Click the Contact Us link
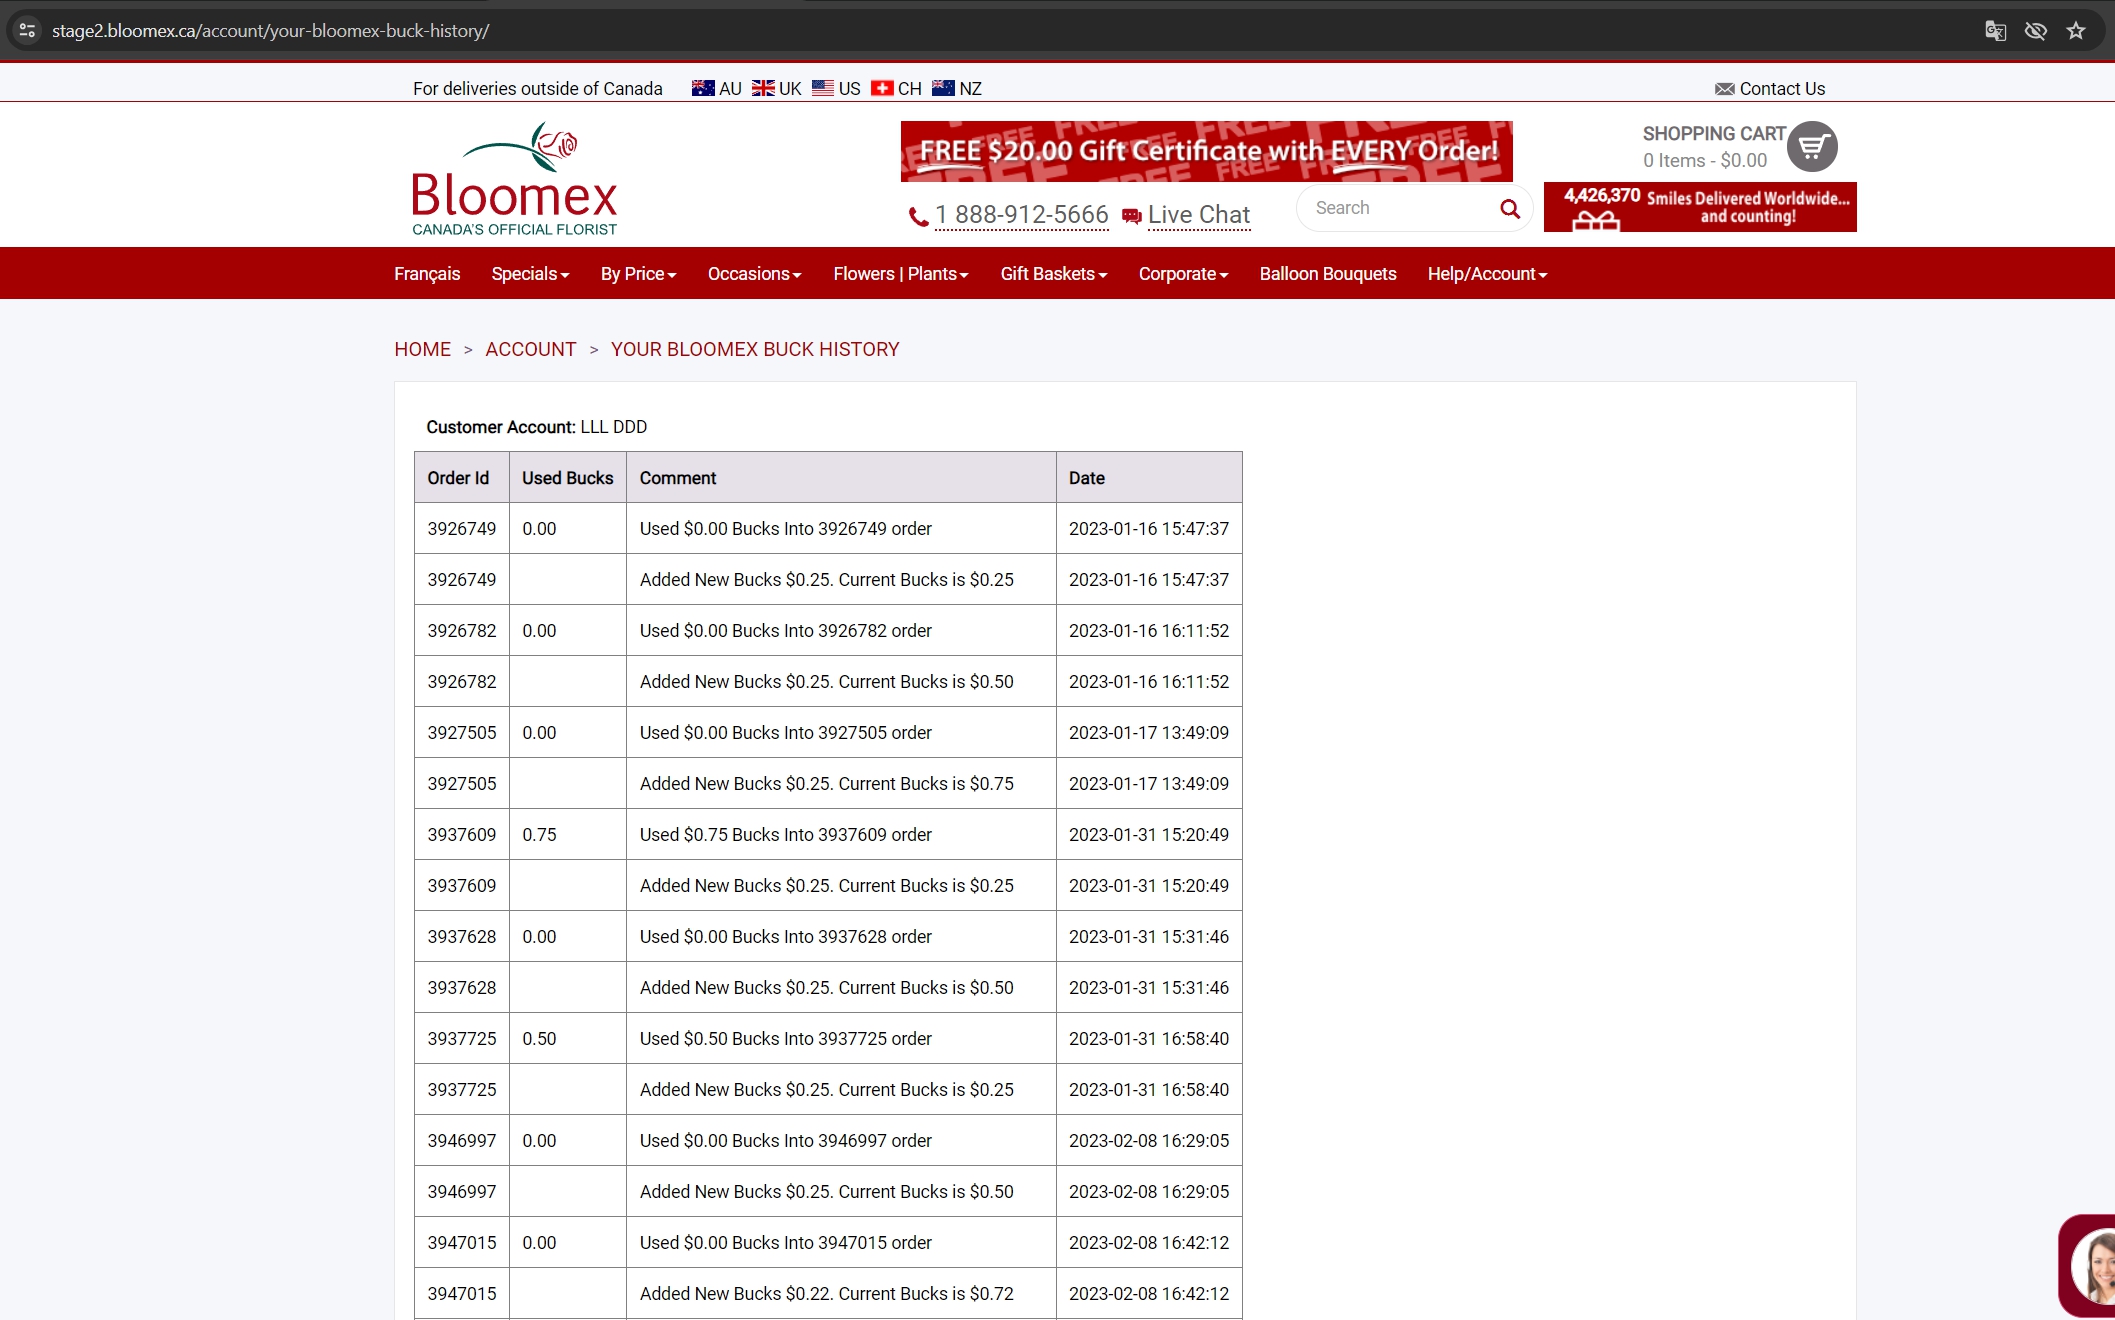2115x1320 pixels. pyautogui.click(x=1770, y=88)
